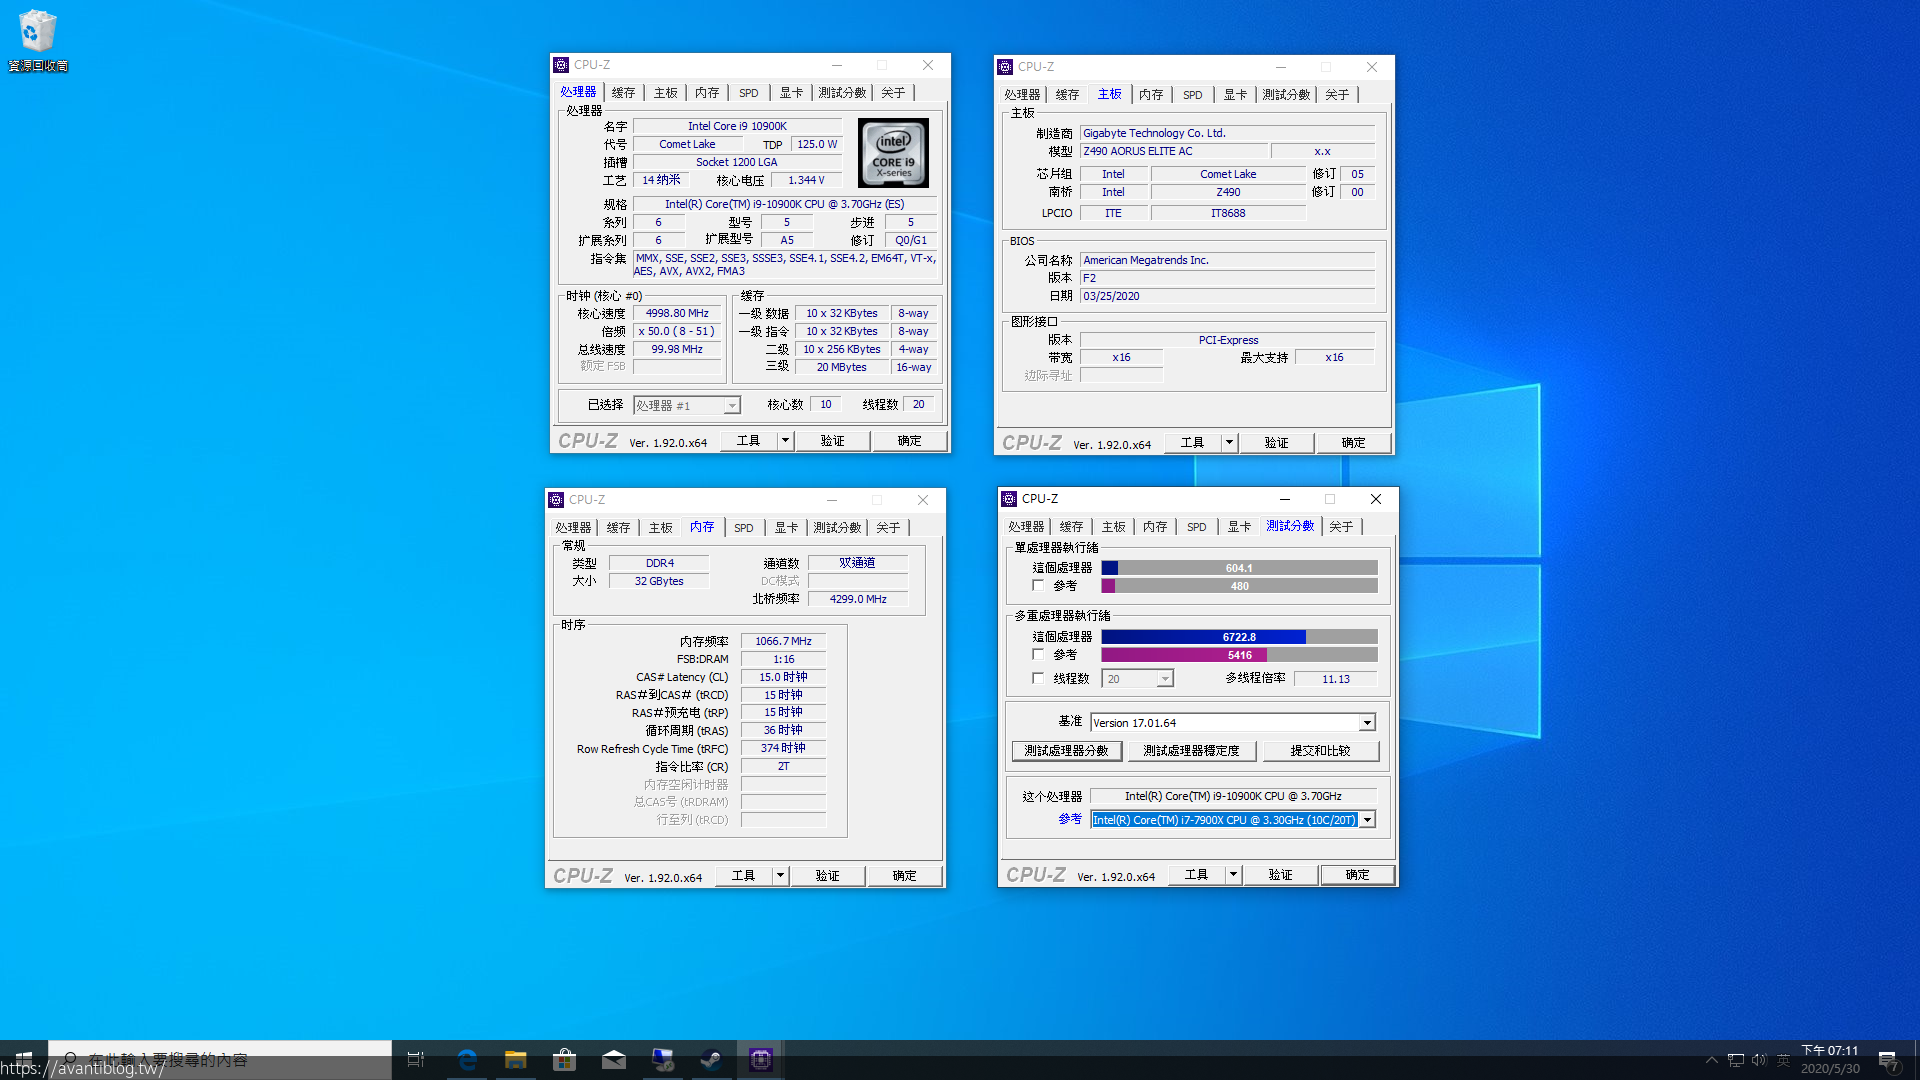Click CPU-Z title icon in the memory window

tap(556, 500)
